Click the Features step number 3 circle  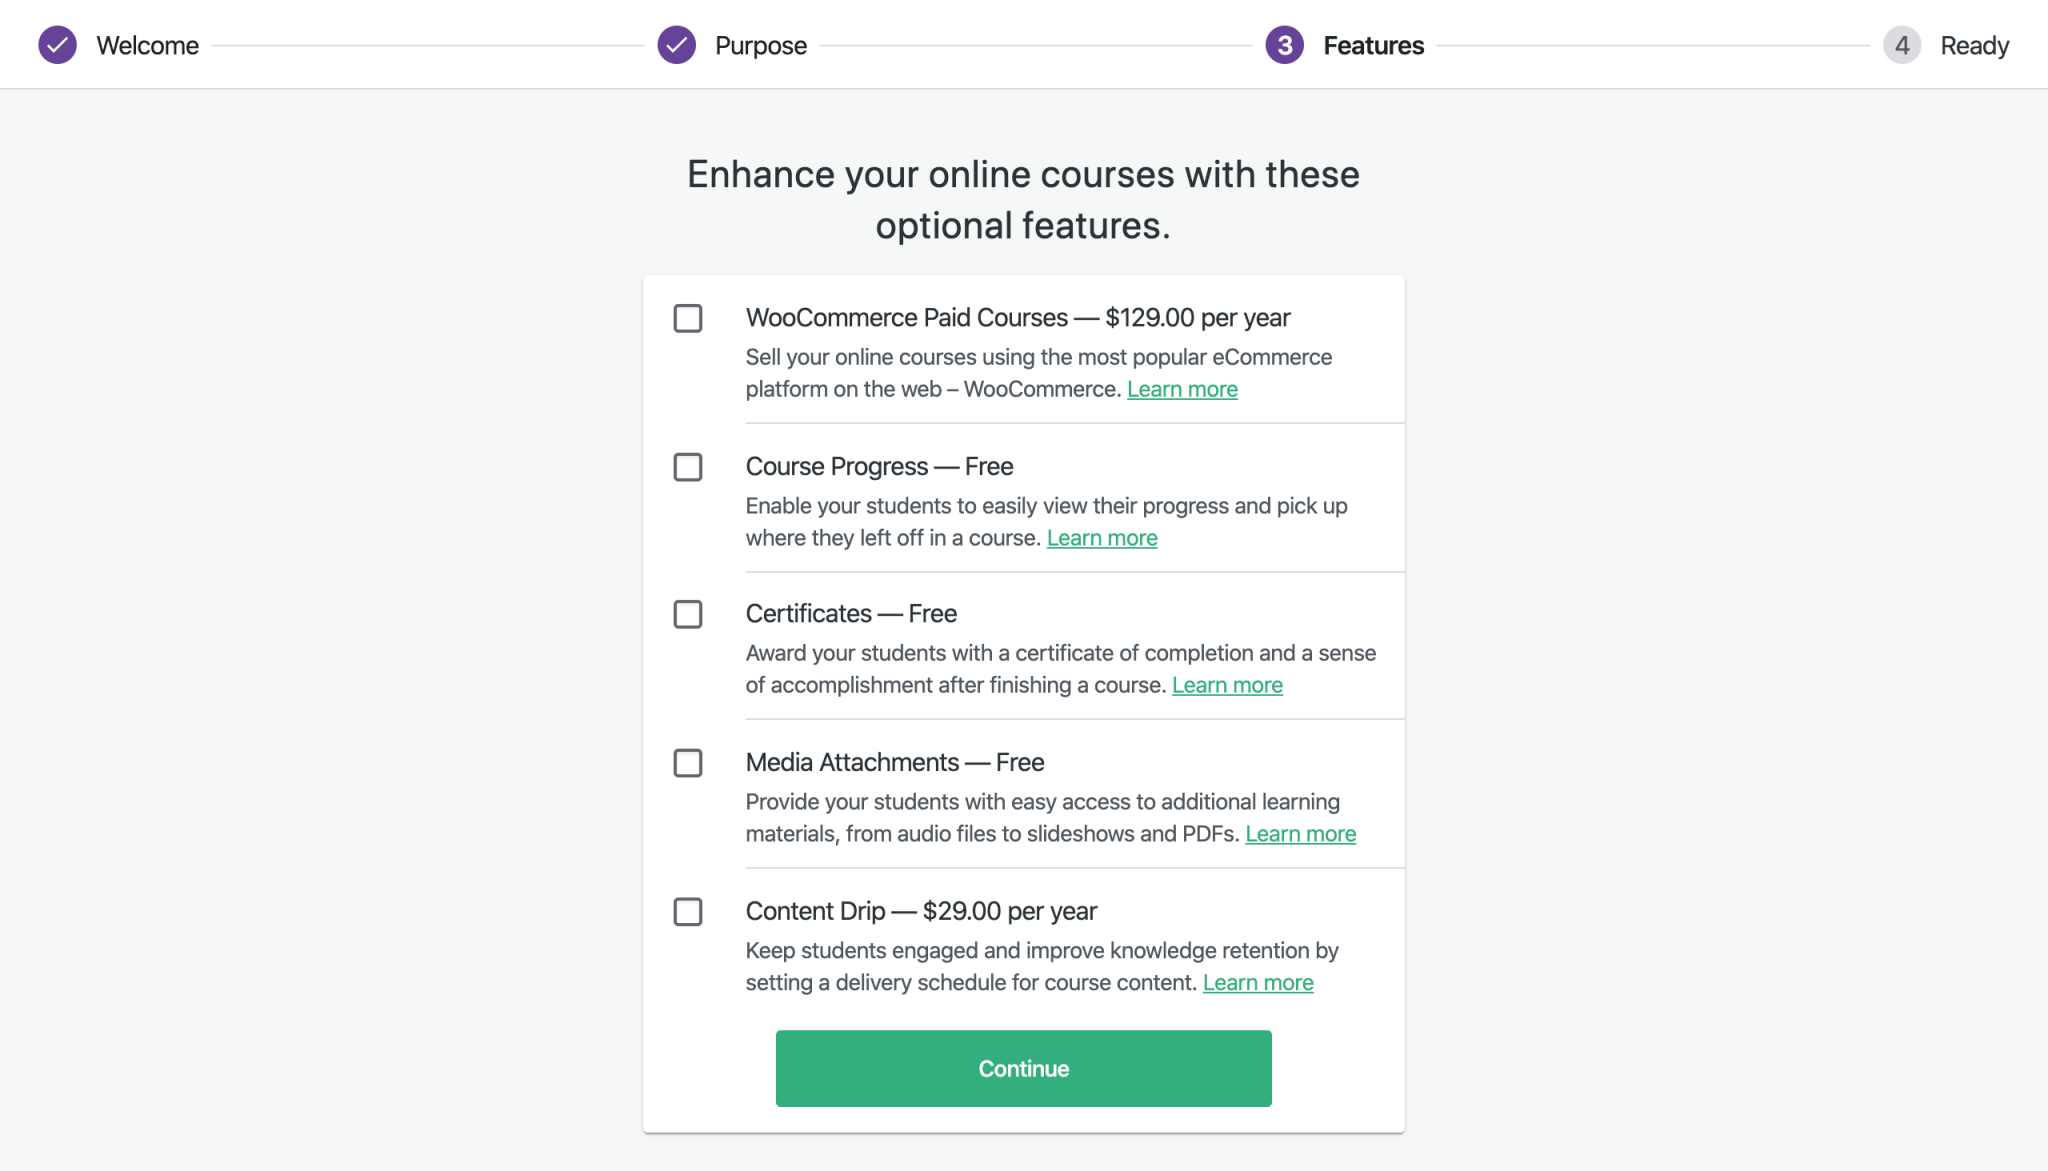click(1285, 44)
